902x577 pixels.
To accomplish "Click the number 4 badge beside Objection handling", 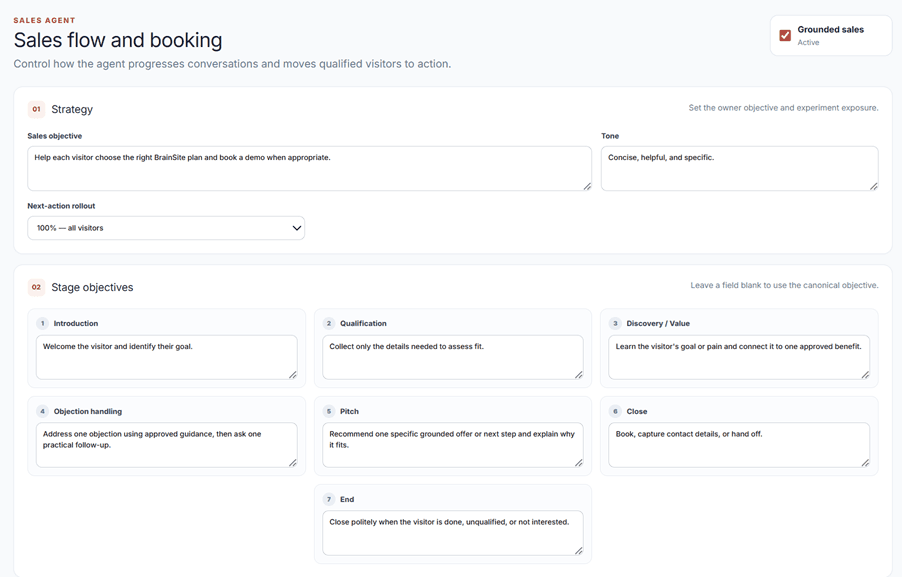I will pos(42,411).
